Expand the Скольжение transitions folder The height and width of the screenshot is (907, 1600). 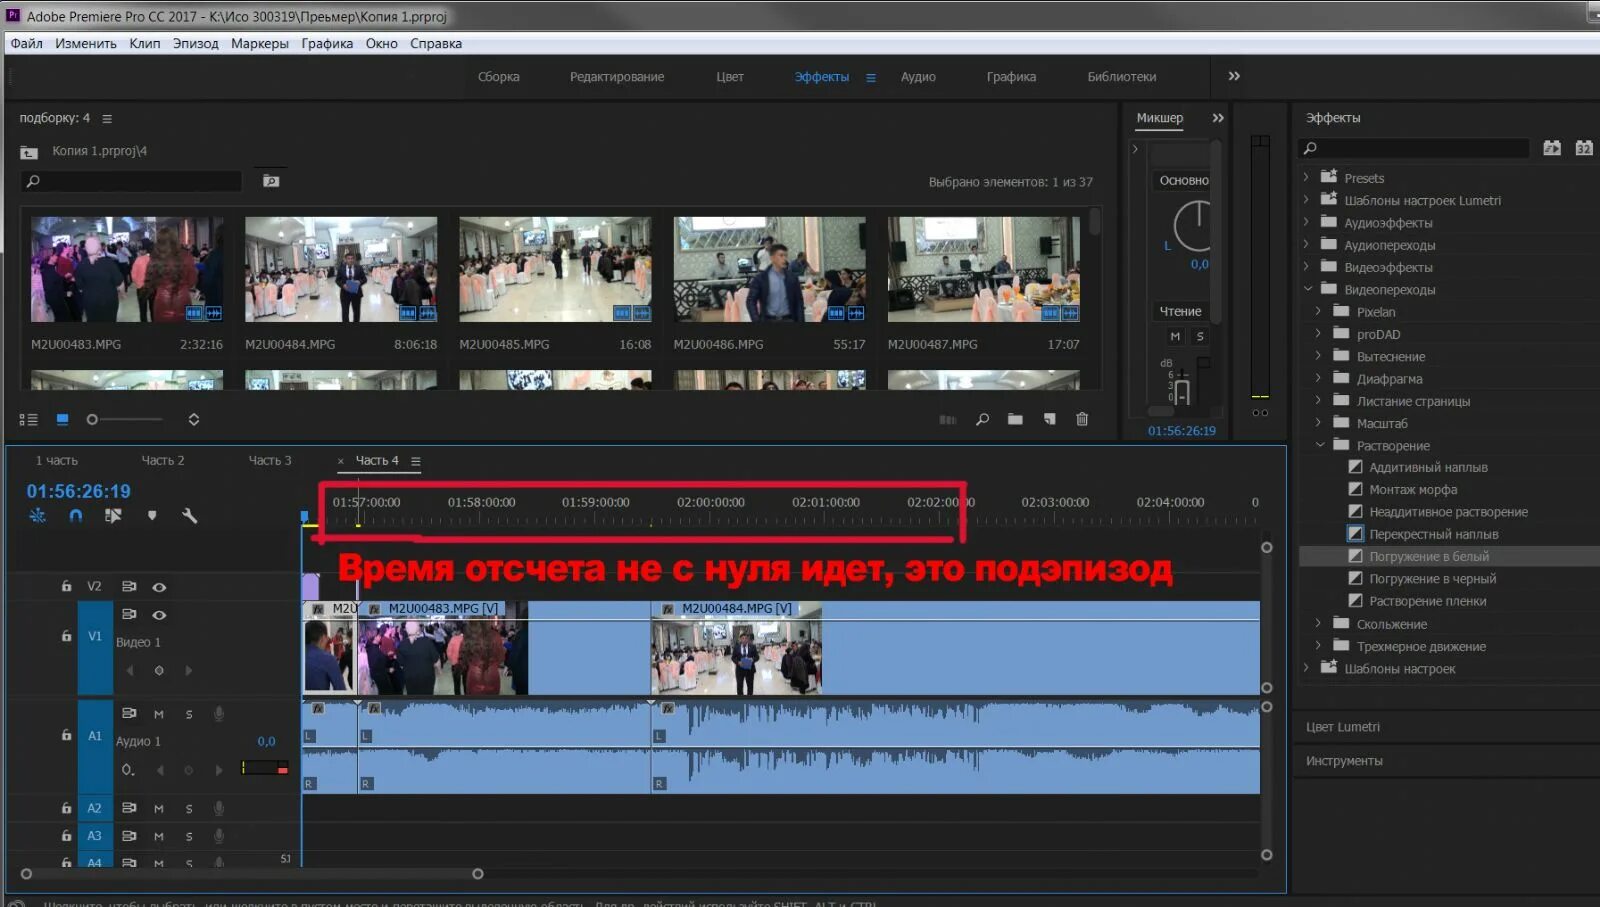(1318, 623)
